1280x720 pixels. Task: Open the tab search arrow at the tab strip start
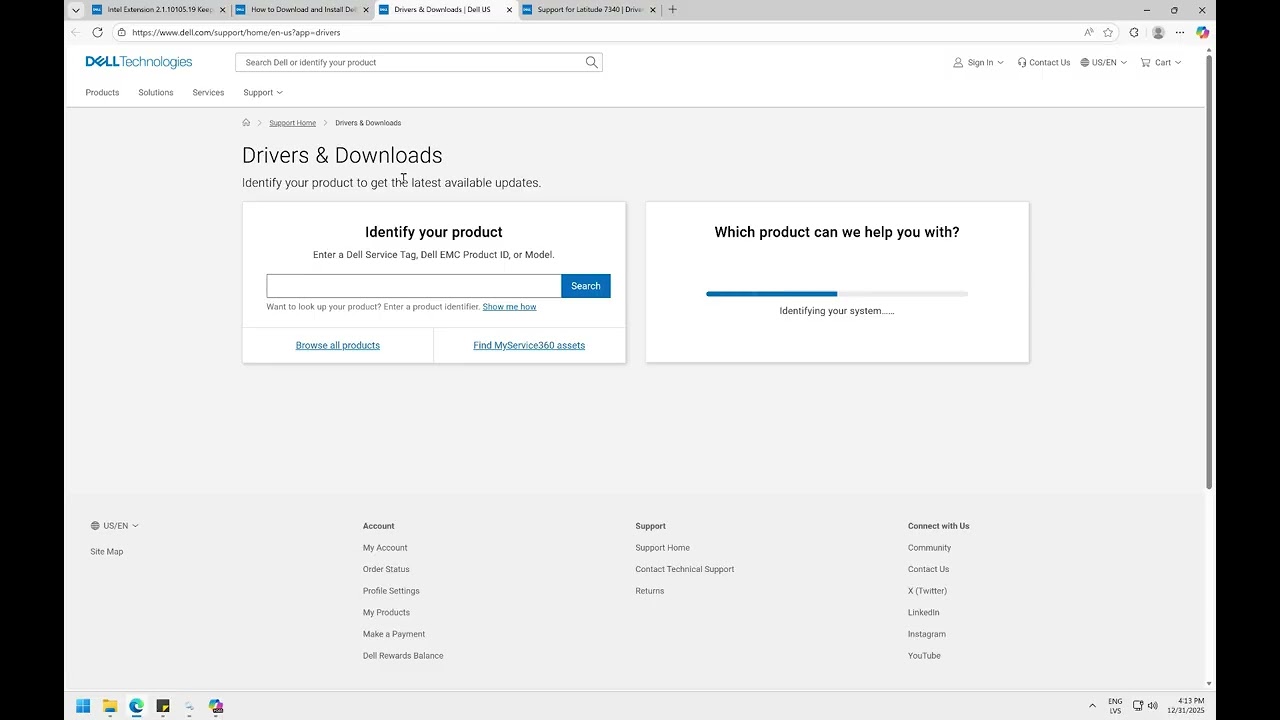tap(75, 10)
